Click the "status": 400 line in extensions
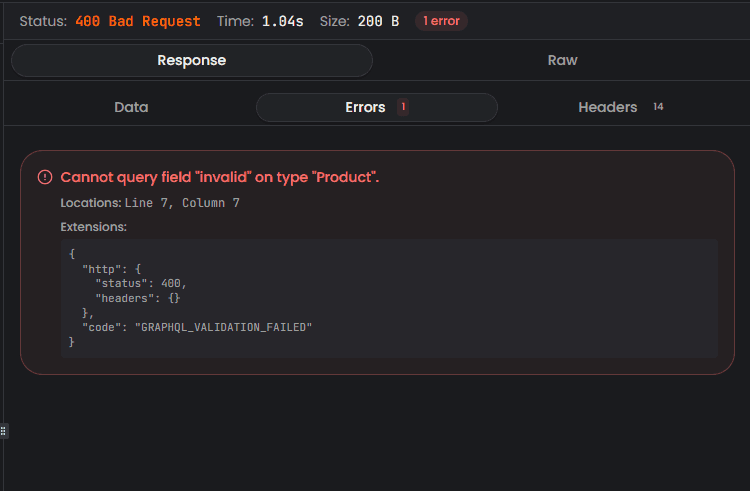Image resolution: width=750 pixels, height=491 pixels. point(141,284)
